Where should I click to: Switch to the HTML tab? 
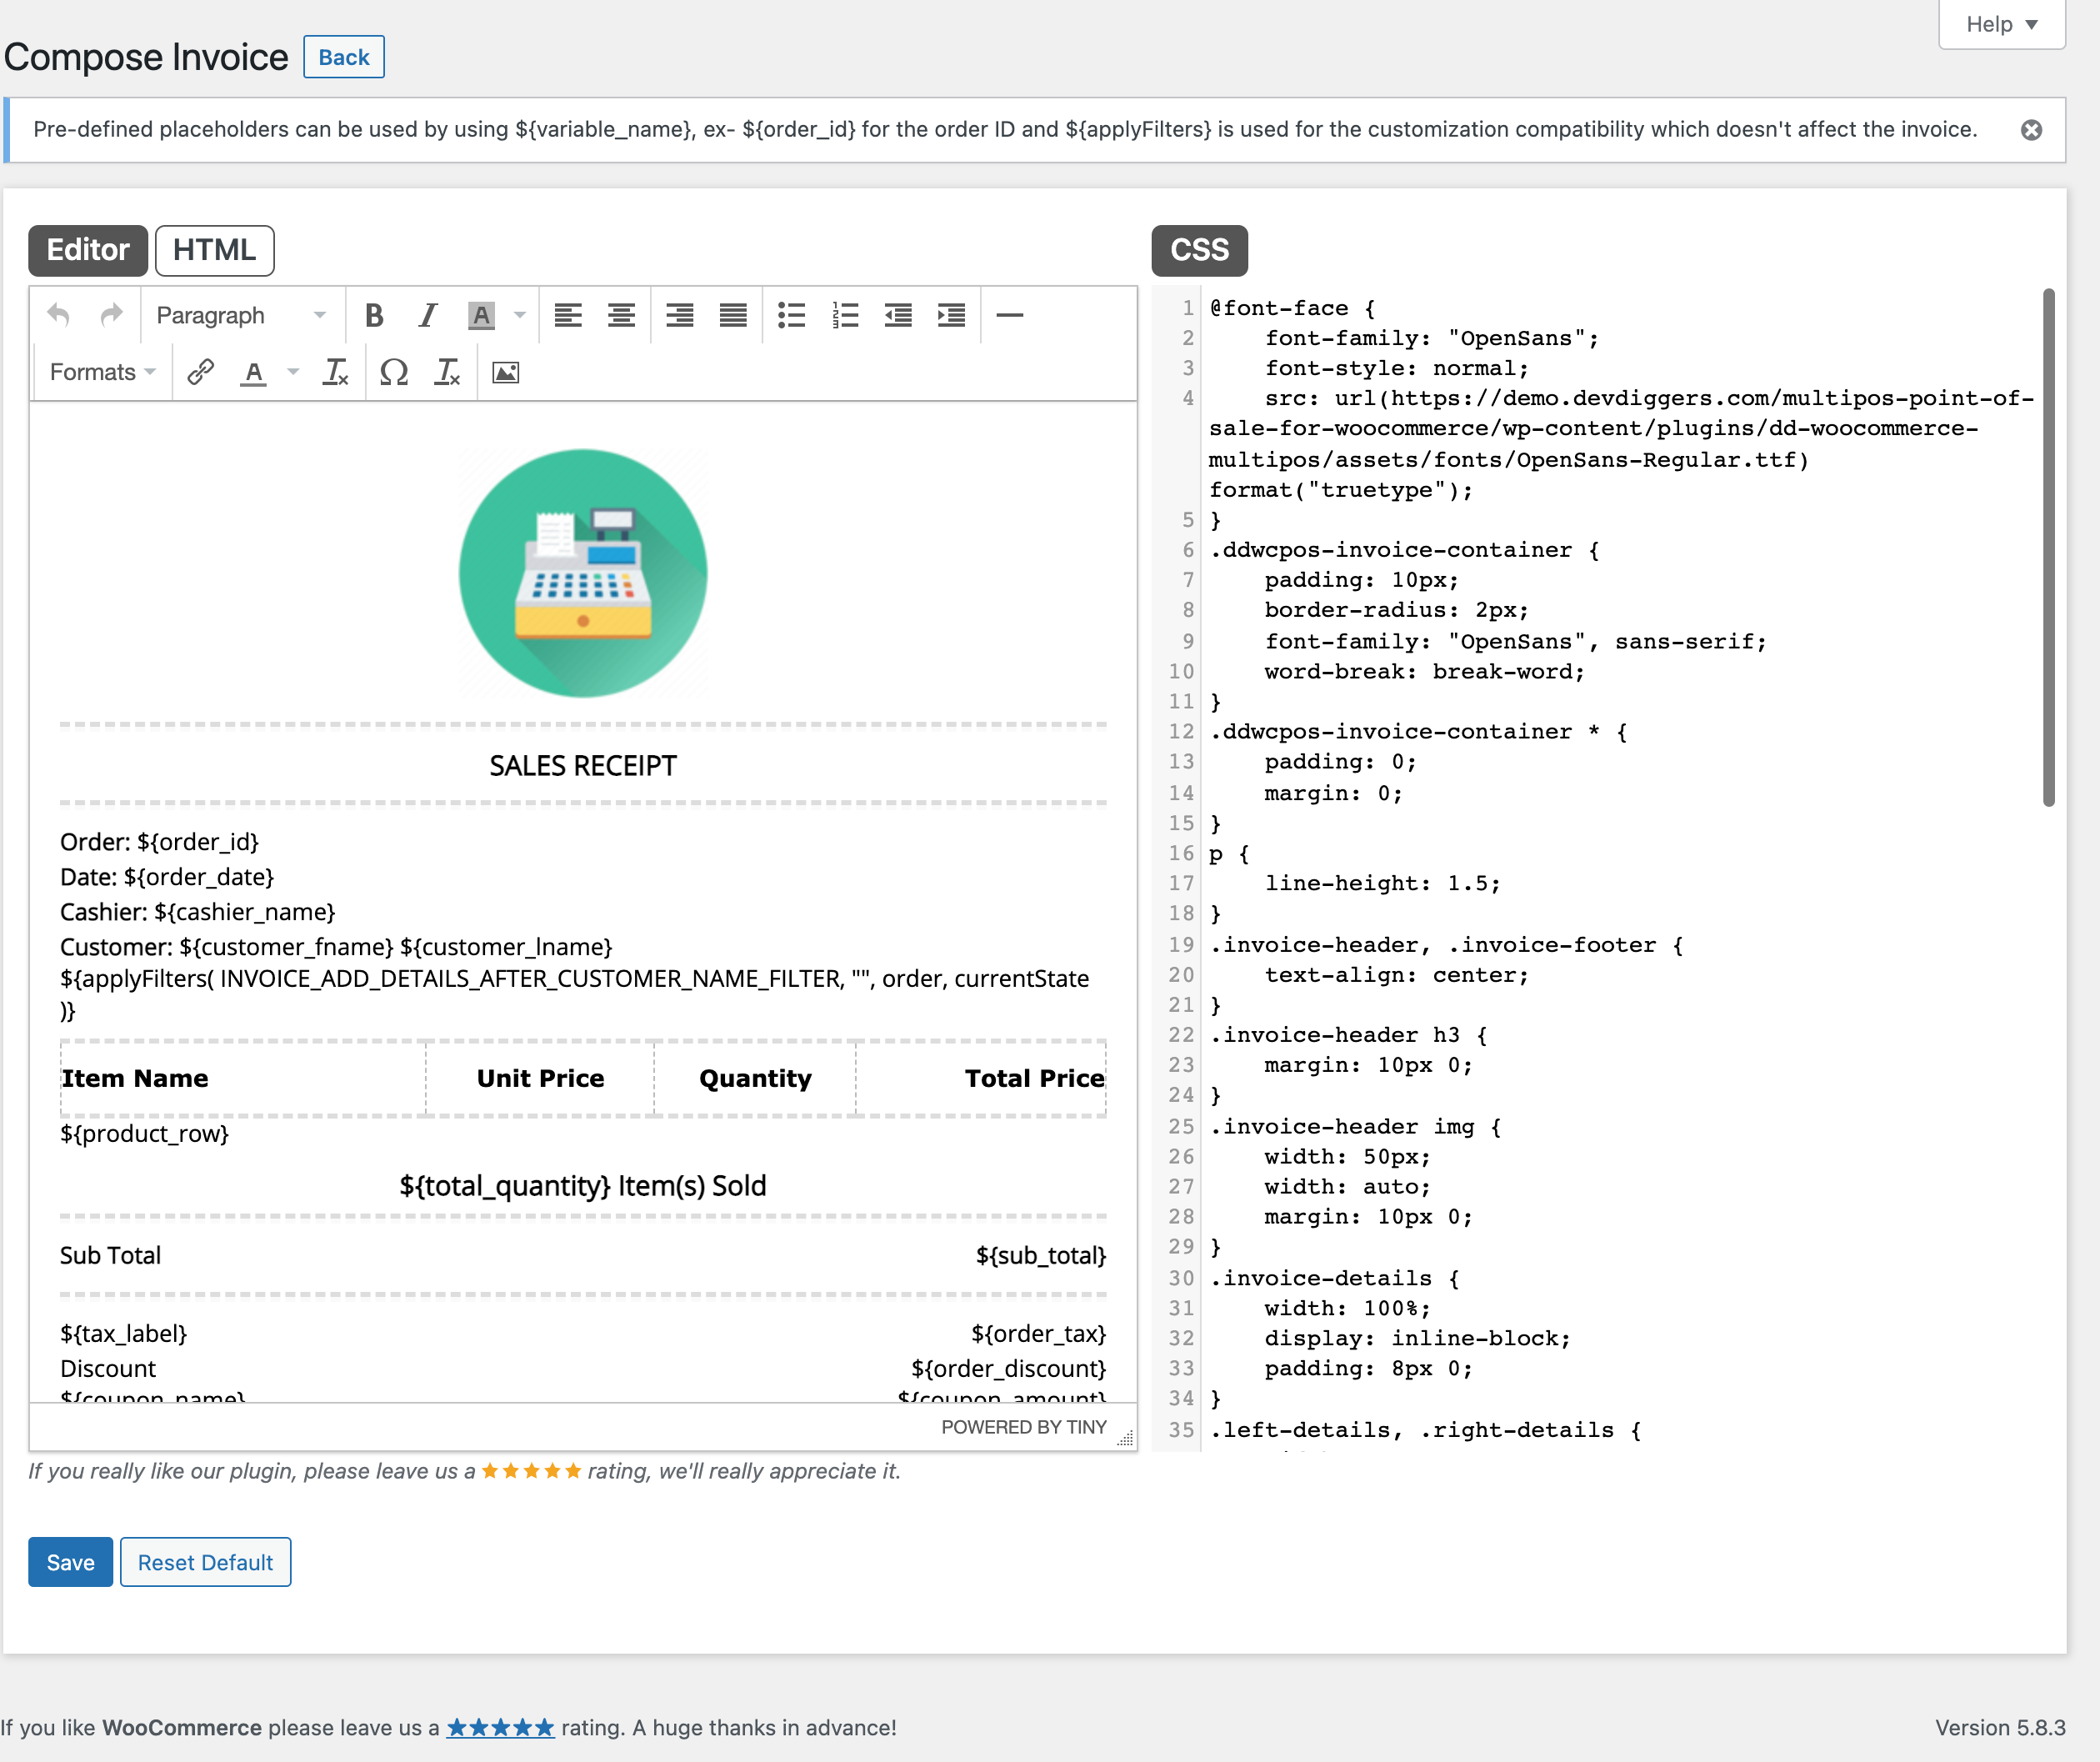click(214, 250)
